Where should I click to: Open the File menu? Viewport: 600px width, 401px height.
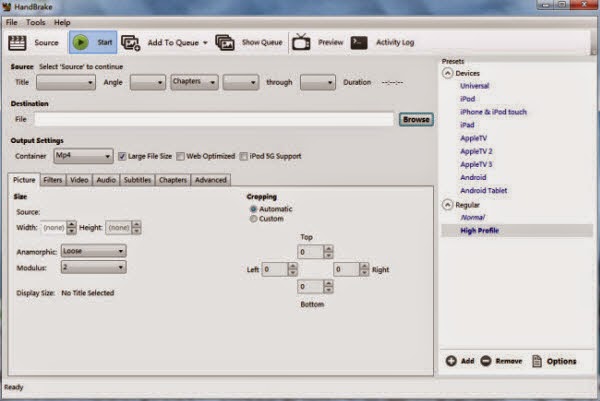(x=11, y=22)
